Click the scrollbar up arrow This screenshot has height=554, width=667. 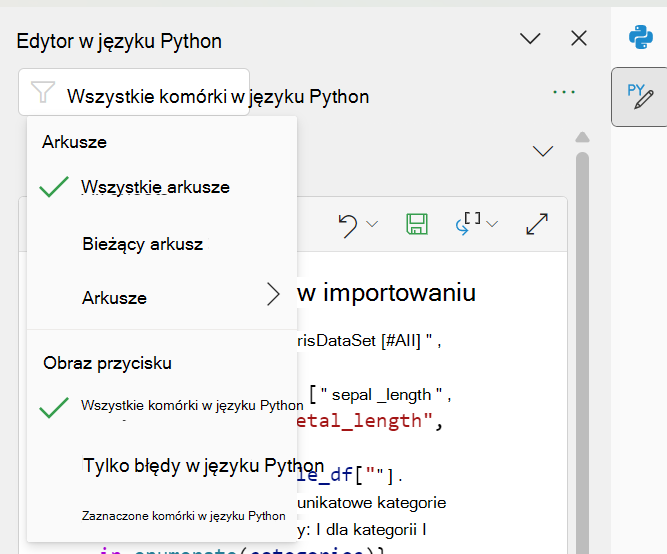pos(582,137)
